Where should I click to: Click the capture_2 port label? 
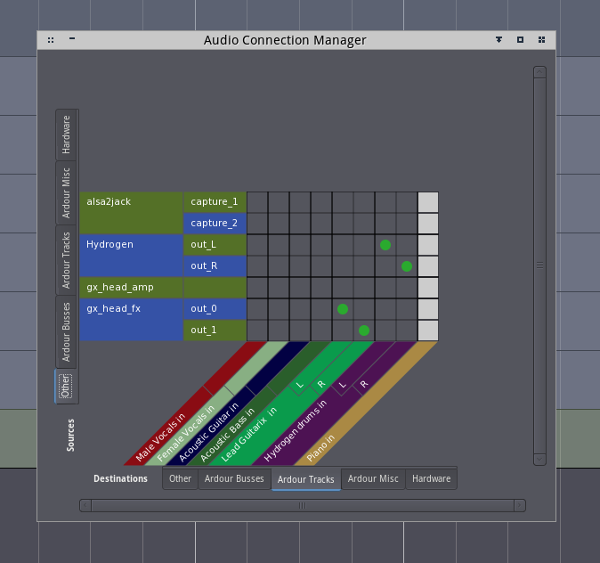(x=215, y=224)
